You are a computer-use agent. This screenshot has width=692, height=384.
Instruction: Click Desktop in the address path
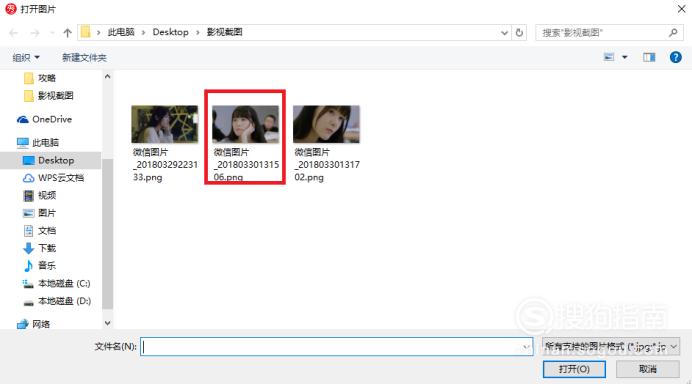[170, 32]
